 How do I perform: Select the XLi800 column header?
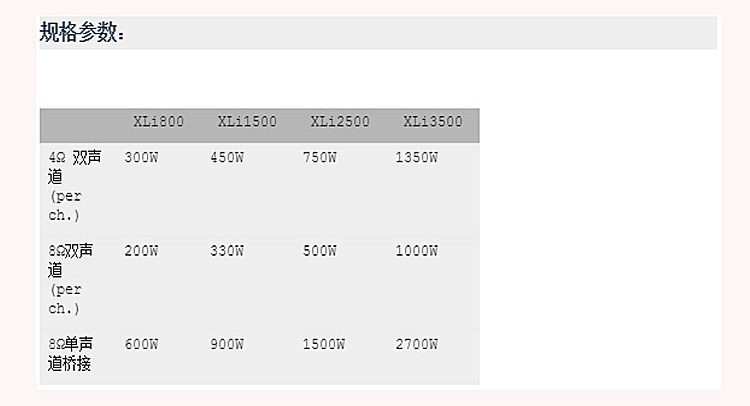click(x=159, y=122)
